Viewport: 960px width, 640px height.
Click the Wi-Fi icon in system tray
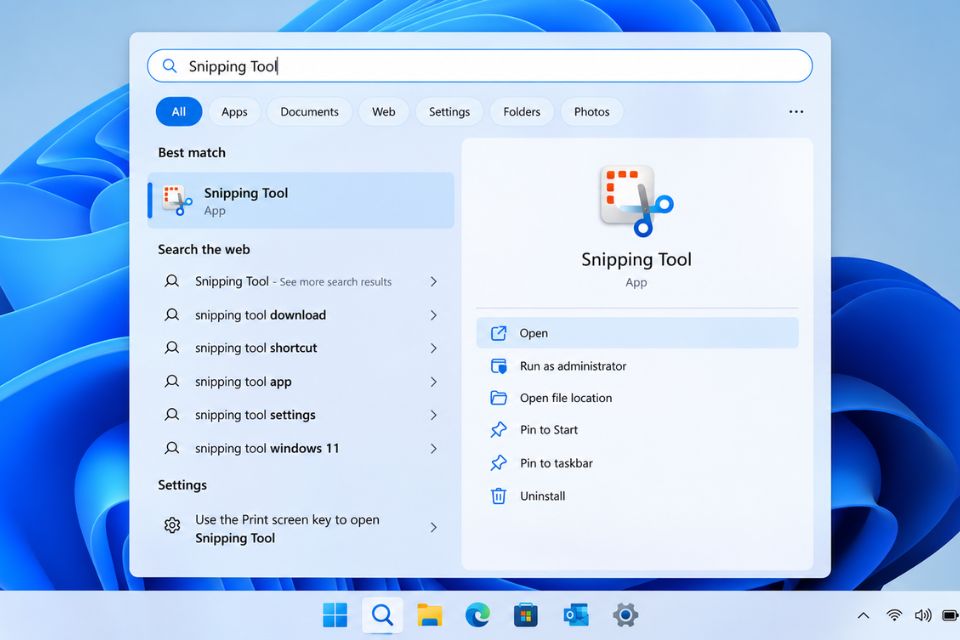point(894,615)
